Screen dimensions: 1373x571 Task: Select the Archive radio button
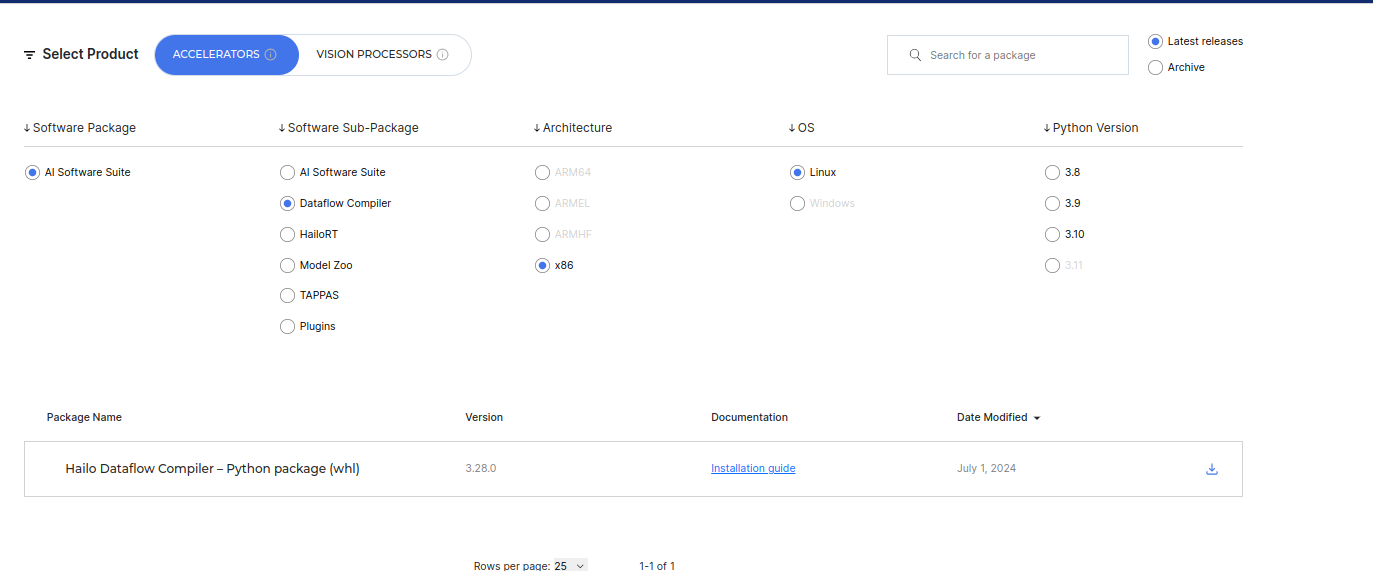click(1156, 68)
